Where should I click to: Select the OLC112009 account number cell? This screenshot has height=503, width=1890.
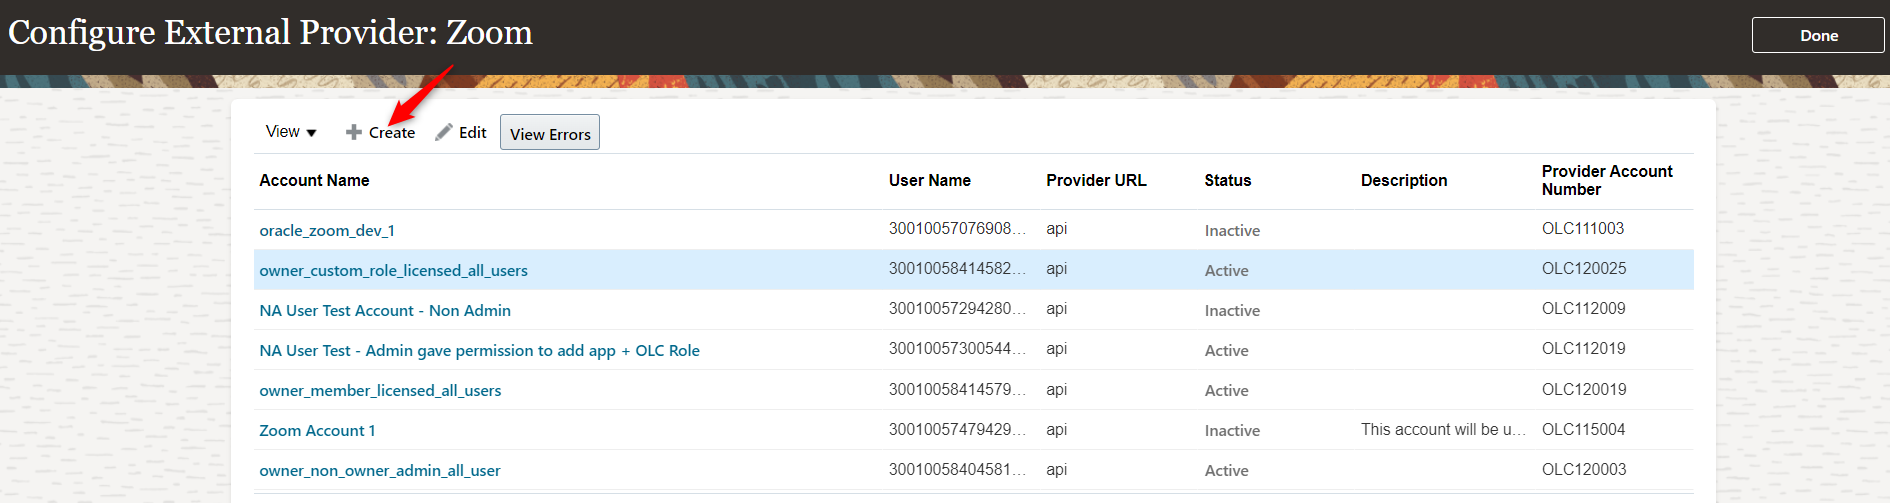[x=1584, y=309]
